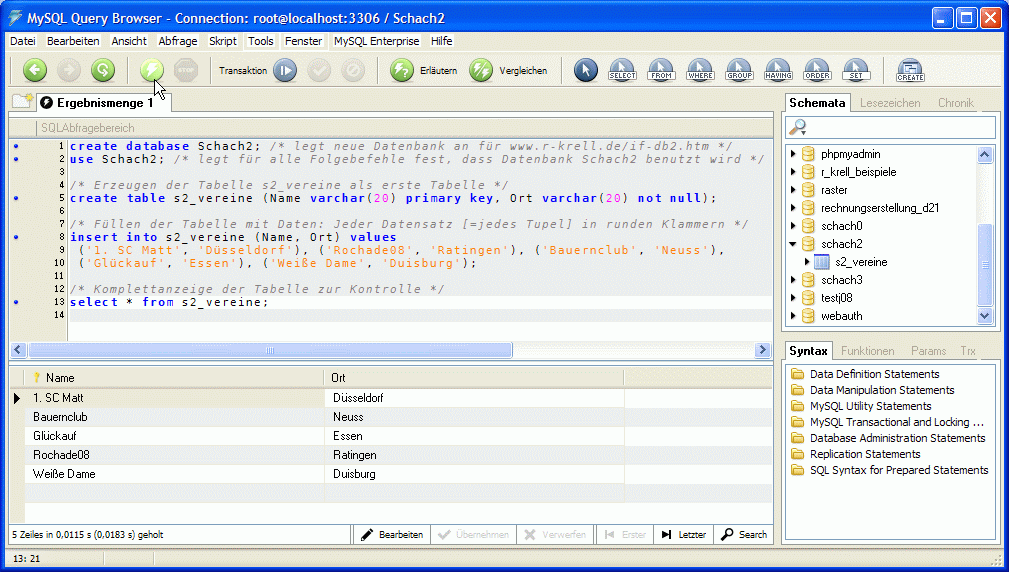Click the Vergleichen compare icon
The image size is (1009, 572).
481,70
